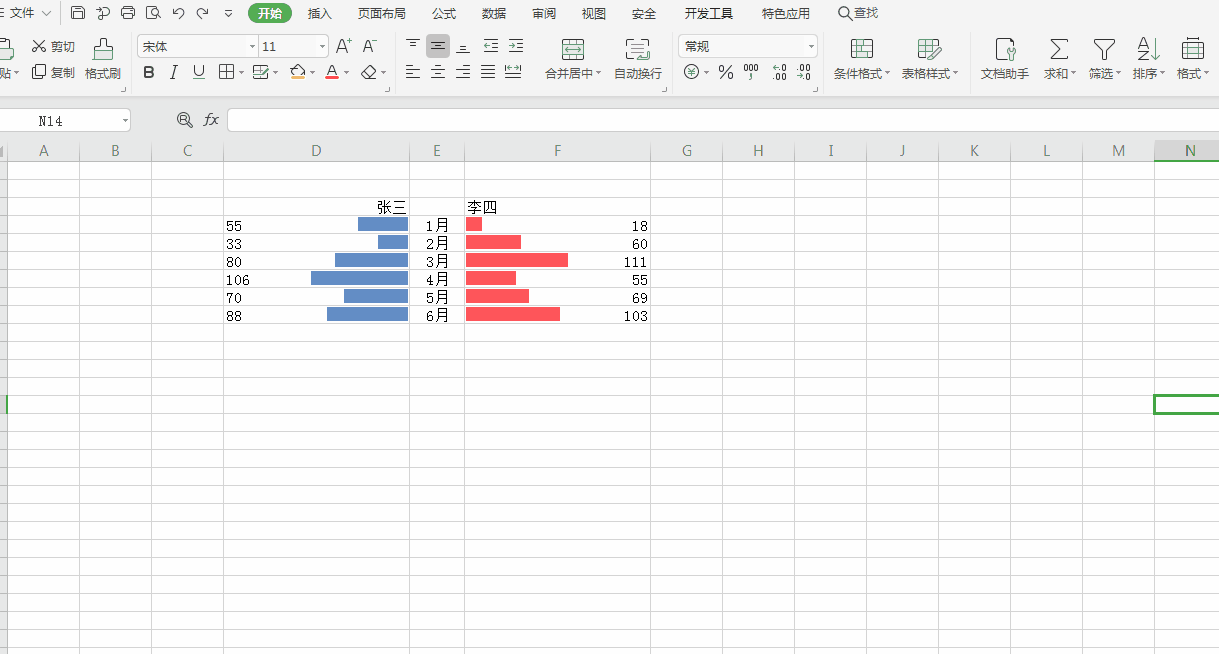Apply thousands separator format

751,72
